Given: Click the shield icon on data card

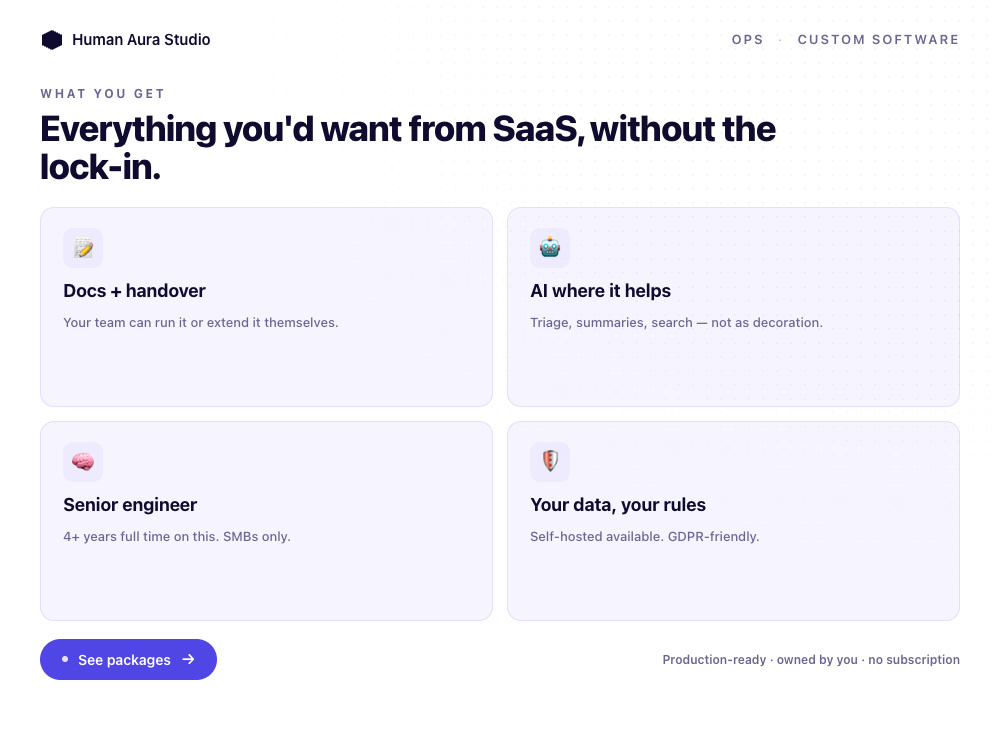Looking at the screenshot, I should point(550,461).
